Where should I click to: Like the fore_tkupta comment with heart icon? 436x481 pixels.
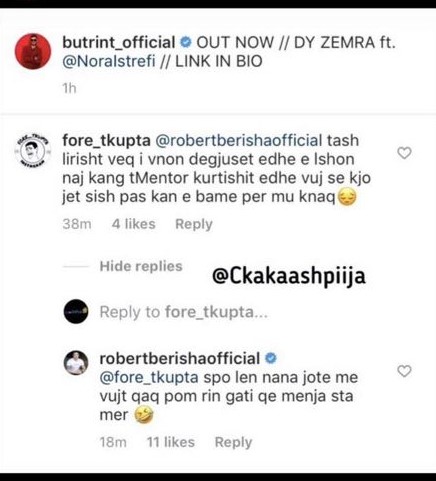pyautogui.click(x=404, y=153)
